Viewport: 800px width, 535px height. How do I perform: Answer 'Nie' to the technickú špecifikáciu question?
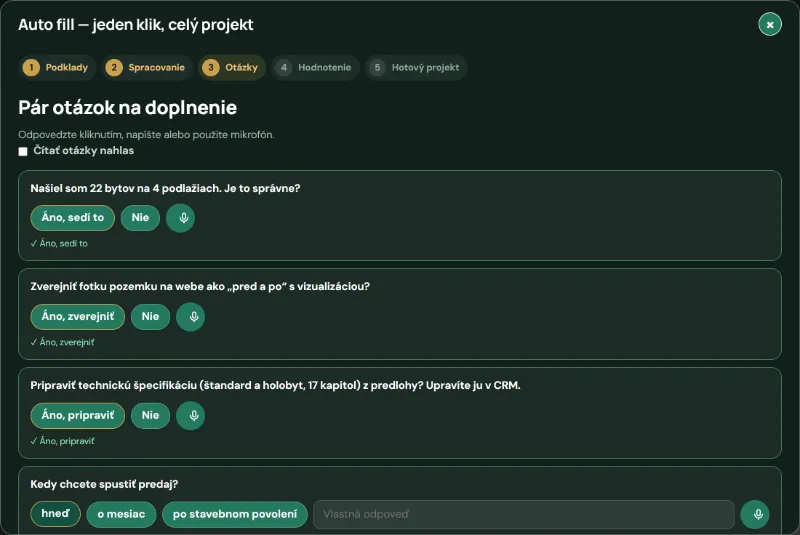(151, 416)
